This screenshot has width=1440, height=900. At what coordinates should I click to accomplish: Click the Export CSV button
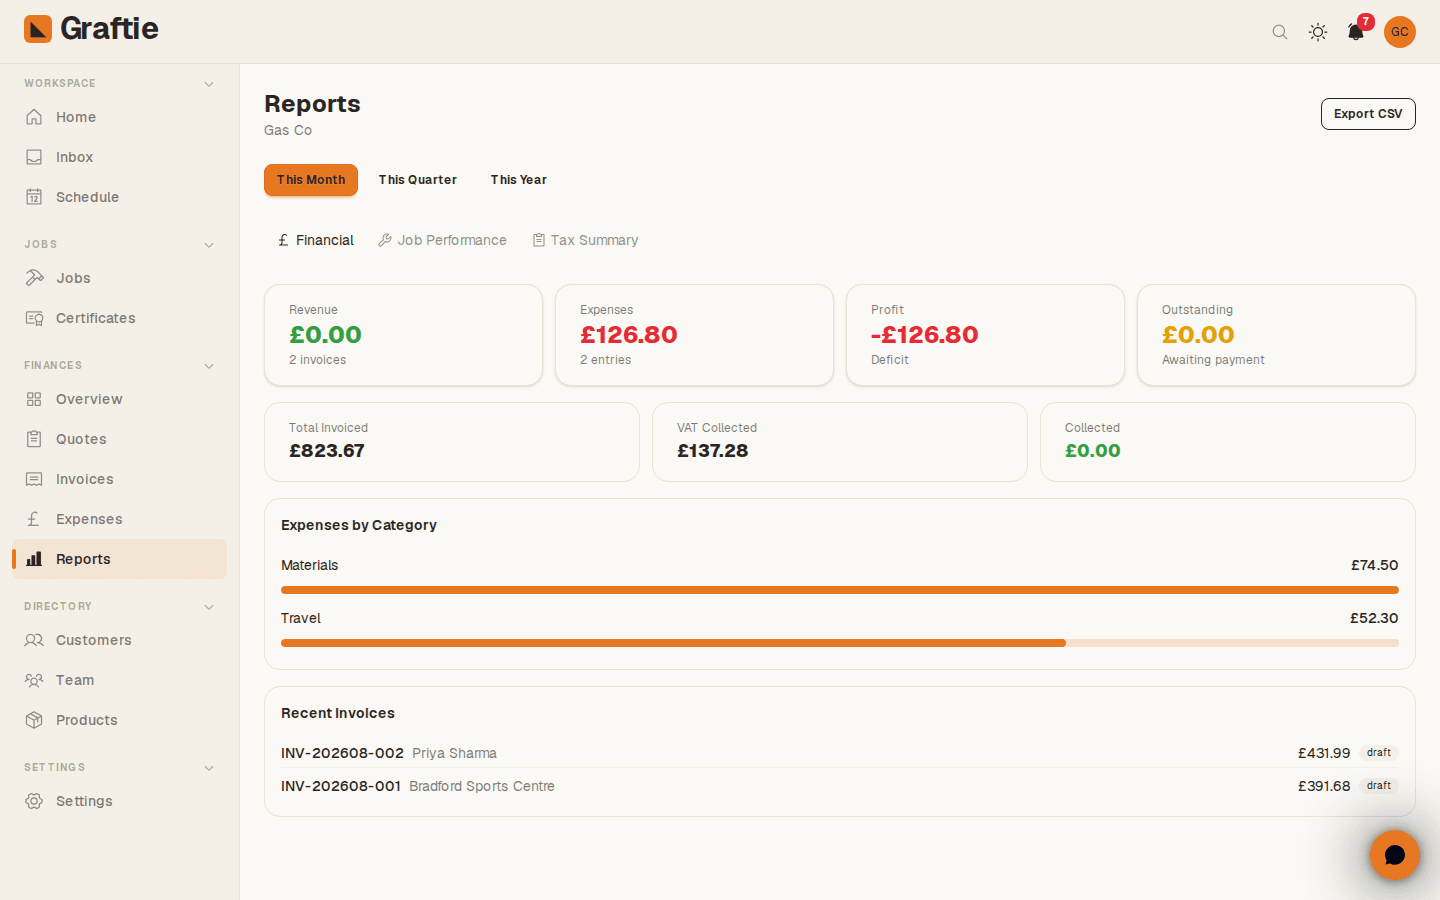click(x=1368, y=114)
